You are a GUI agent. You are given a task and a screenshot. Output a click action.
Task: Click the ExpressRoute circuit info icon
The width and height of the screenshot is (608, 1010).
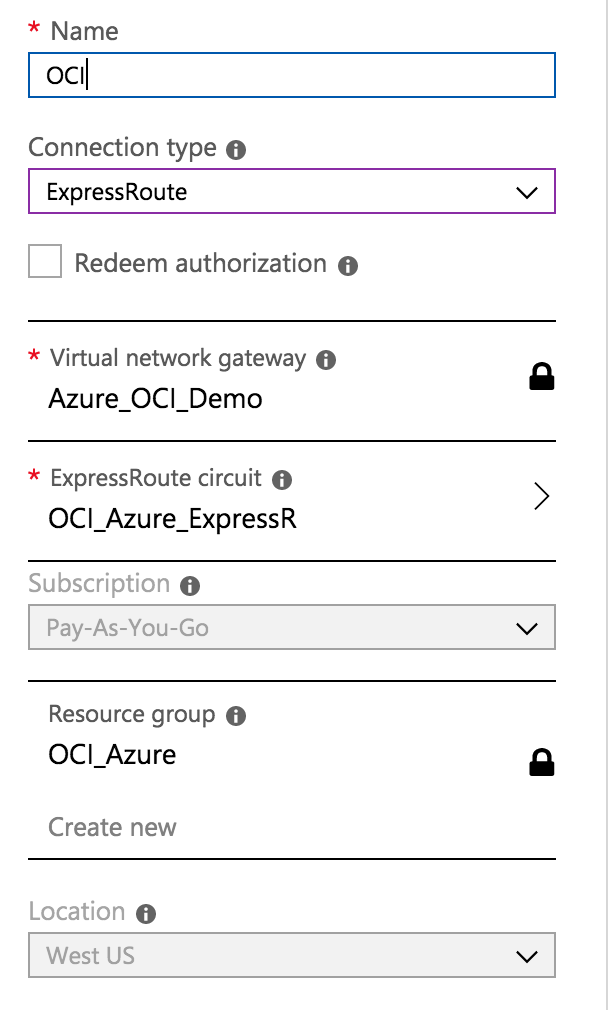[x=280, y=479]
